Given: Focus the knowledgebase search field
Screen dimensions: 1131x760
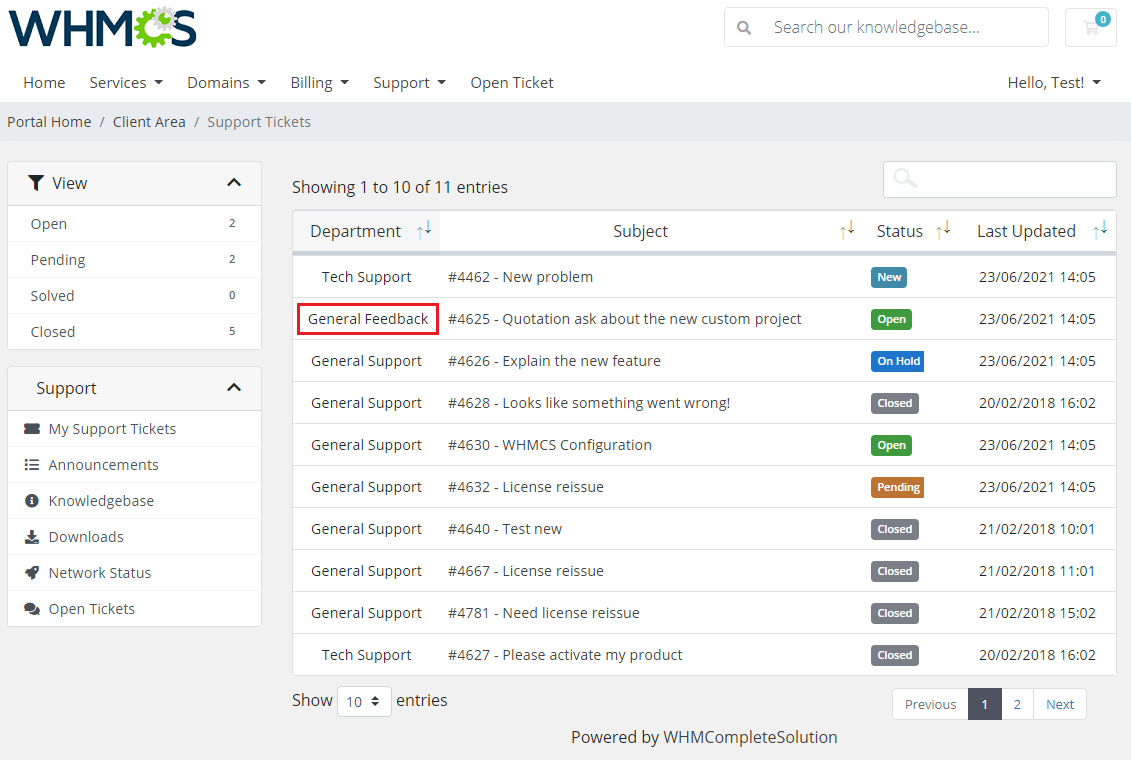Looking at the screenshot, I should tap(886, 27).
